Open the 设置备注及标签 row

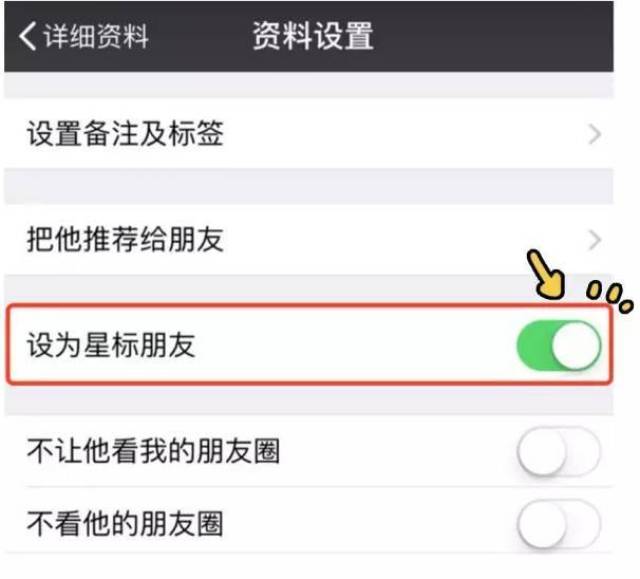(309, 133)
